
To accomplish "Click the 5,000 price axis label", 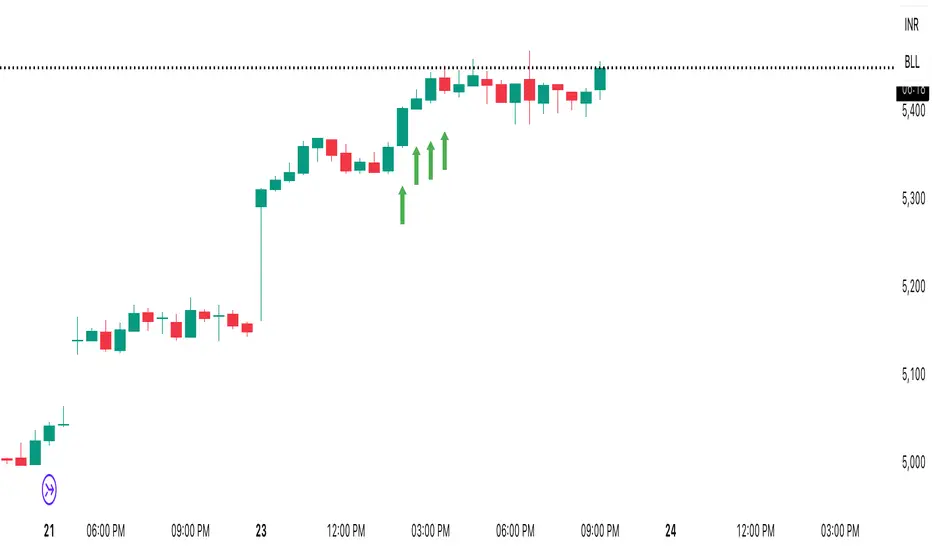I will pyautogui.click(x=912, y=462).
